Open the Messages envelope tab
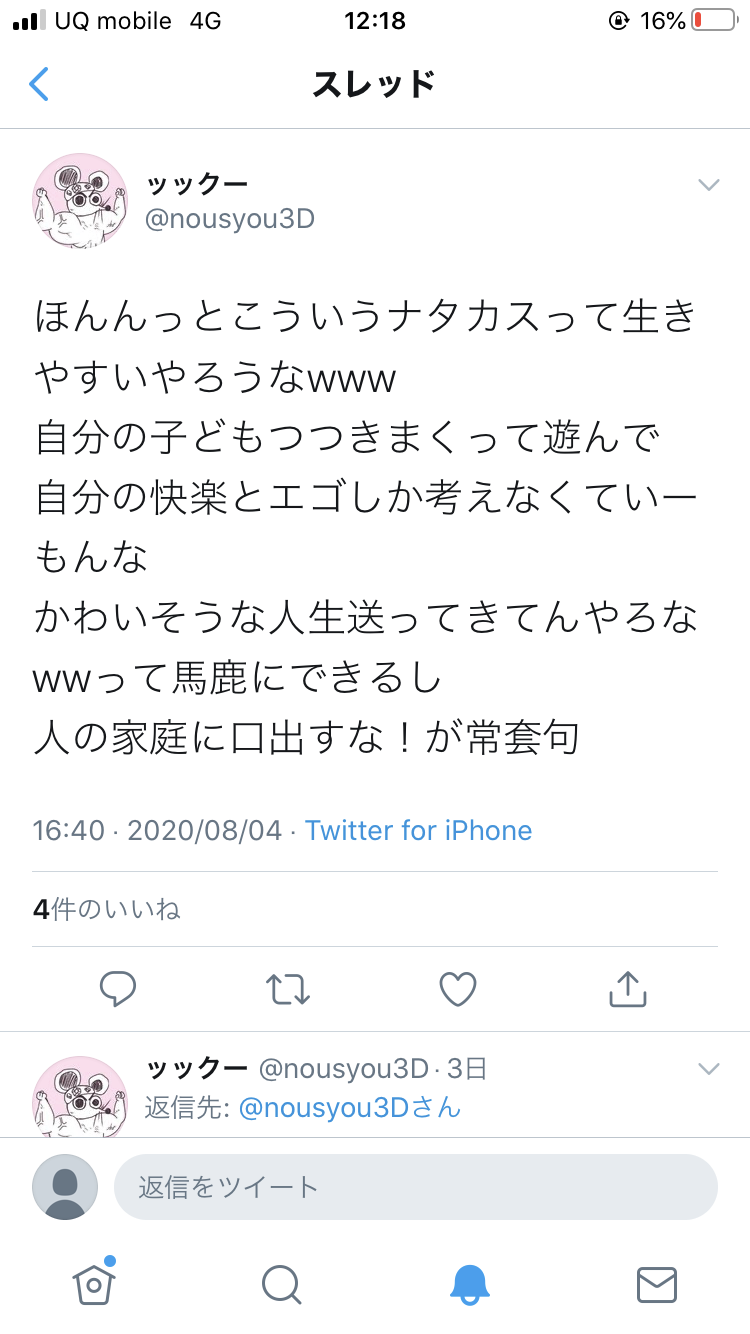This screenshot has width=750, height=1334. (657, 1285)
